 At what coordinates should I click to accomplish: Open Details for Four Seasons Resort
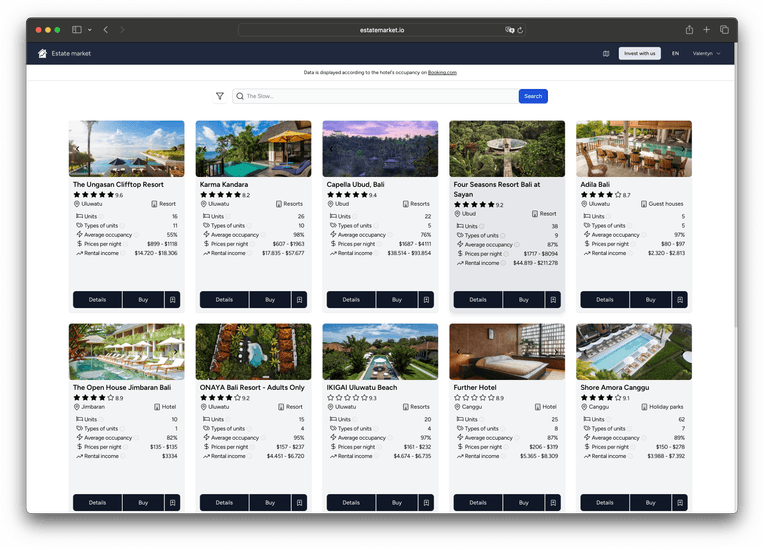[478, 300]
